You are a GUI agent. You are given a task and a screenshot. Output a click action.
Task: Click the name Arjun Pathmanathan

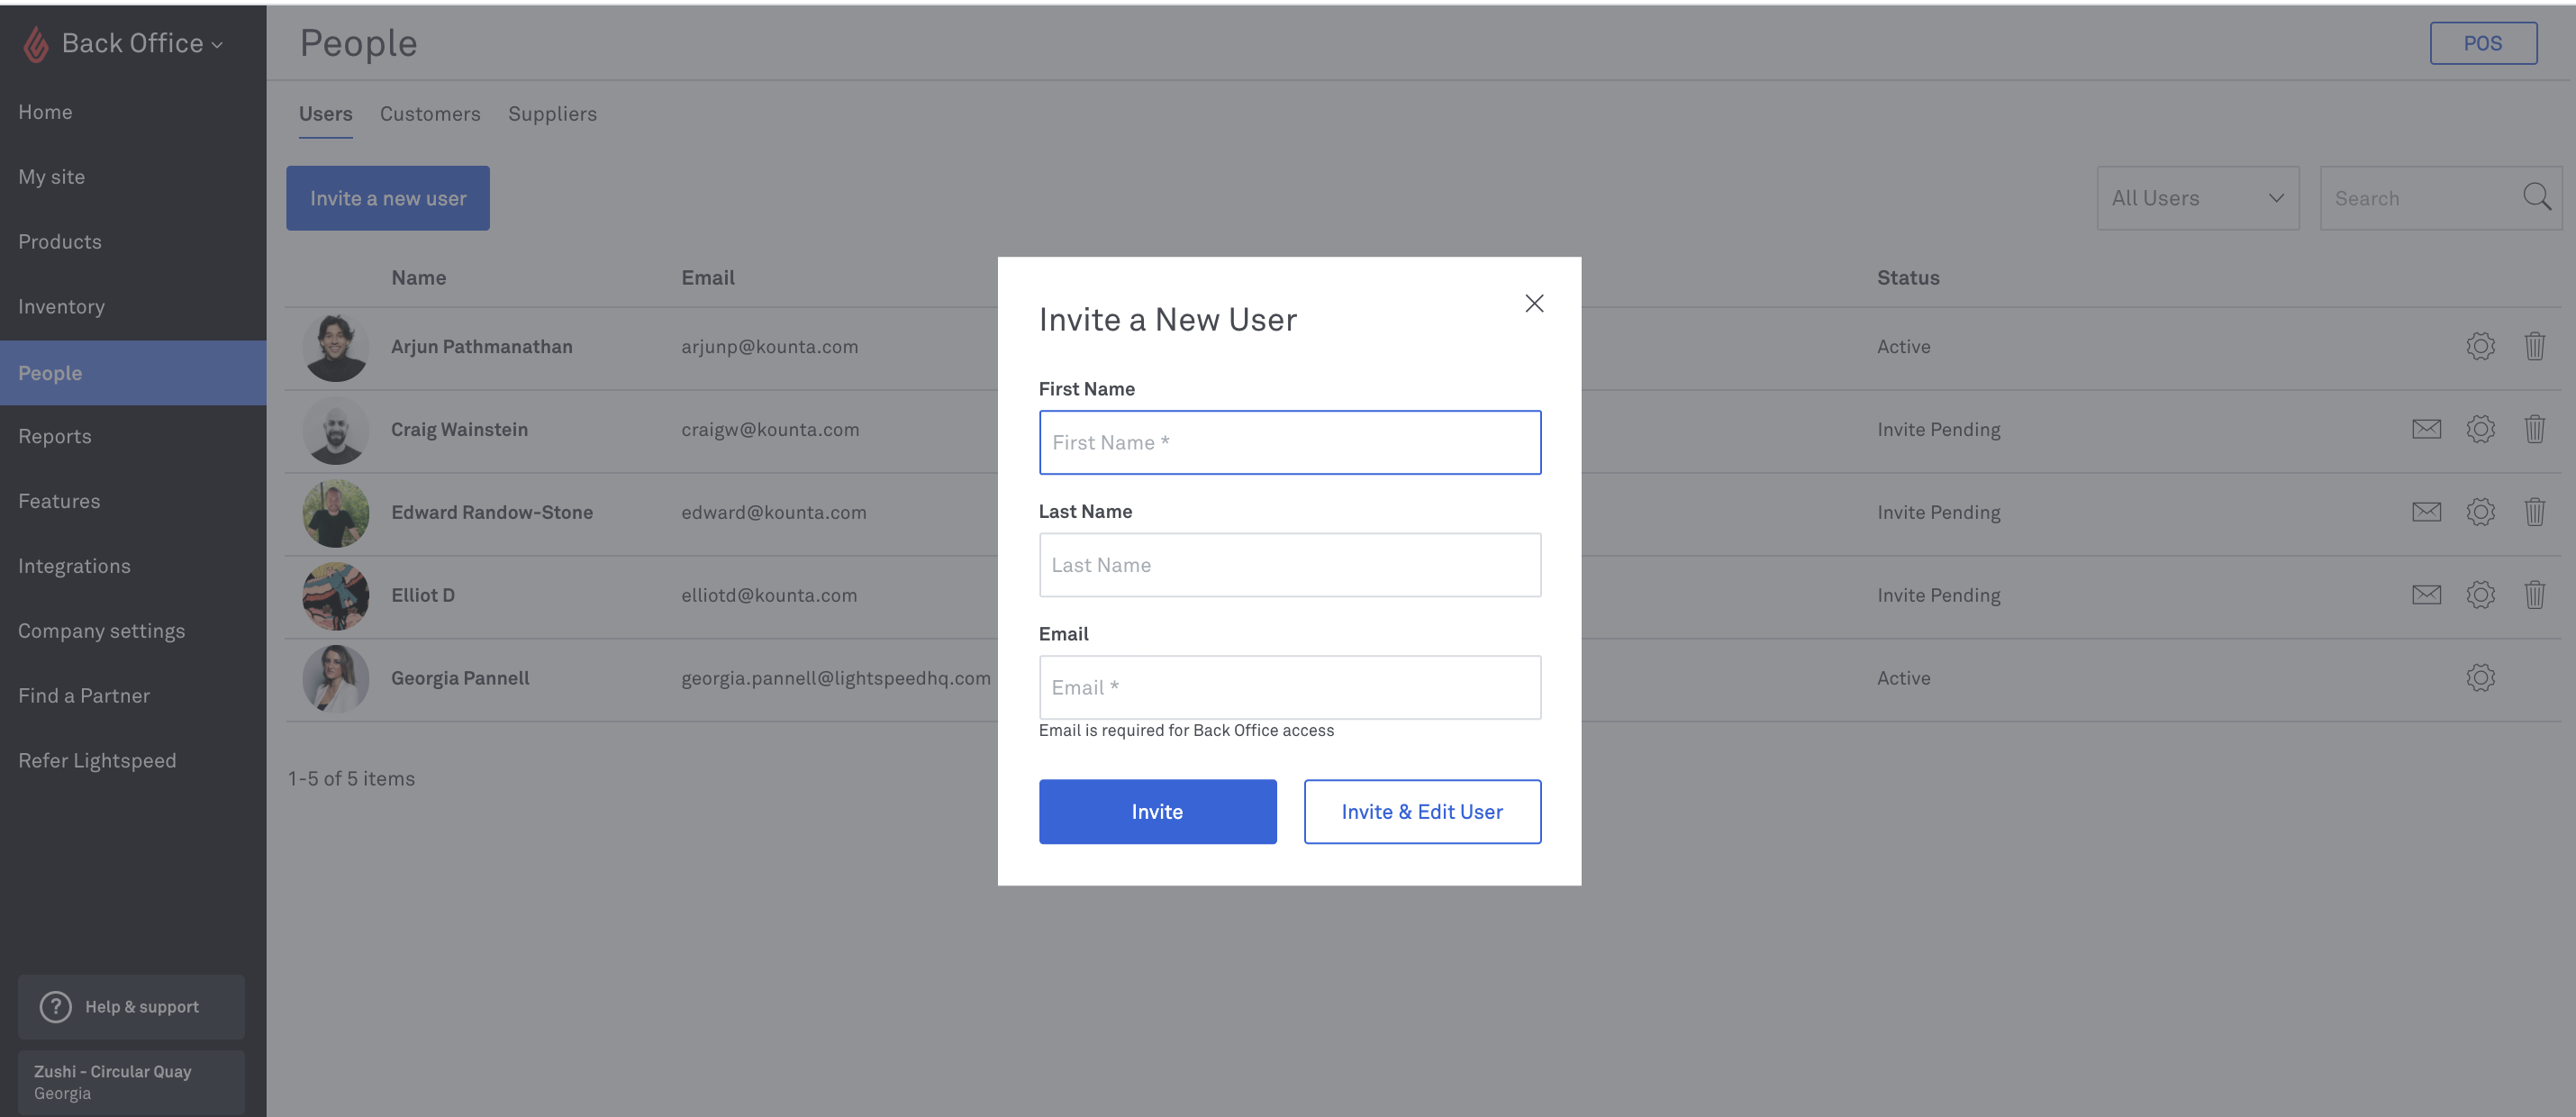[482, 347]
